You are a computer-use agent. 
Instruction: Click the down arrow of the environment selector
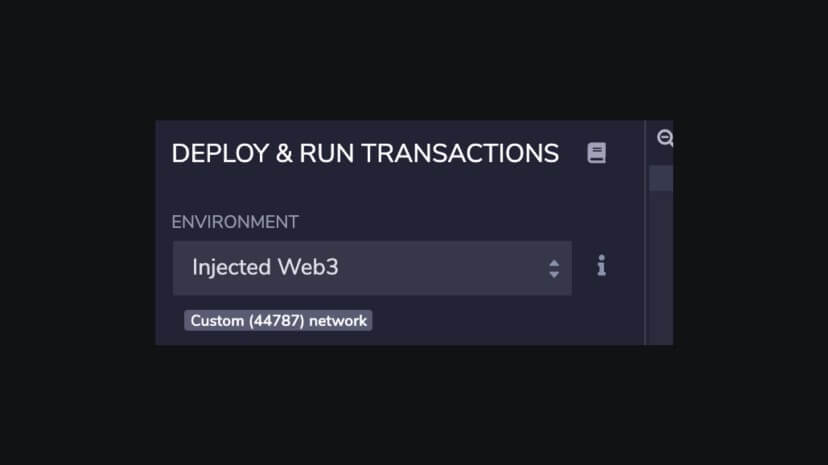[x=553, y=274]
